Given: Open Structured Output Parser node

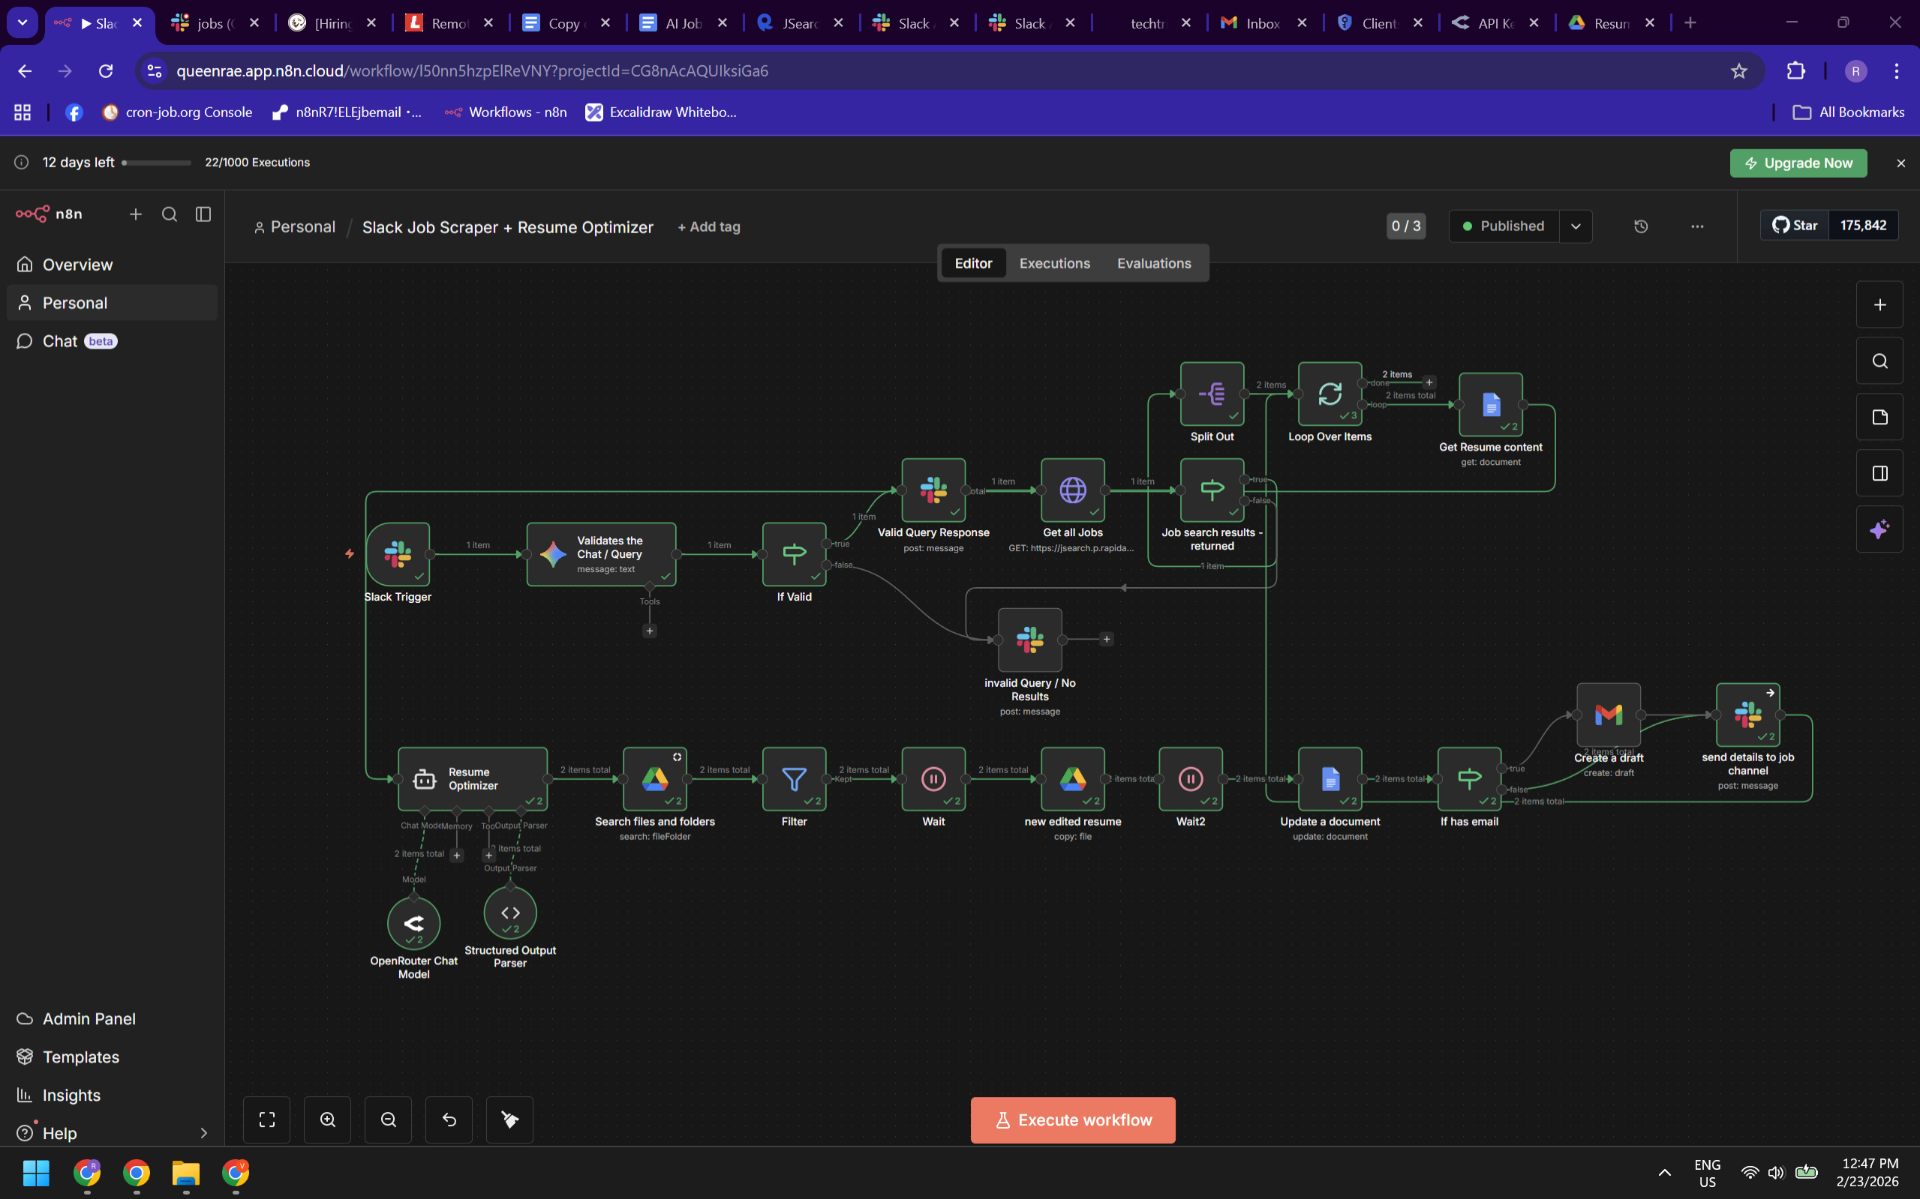Looking at the screenshot, I should point(510,913).
